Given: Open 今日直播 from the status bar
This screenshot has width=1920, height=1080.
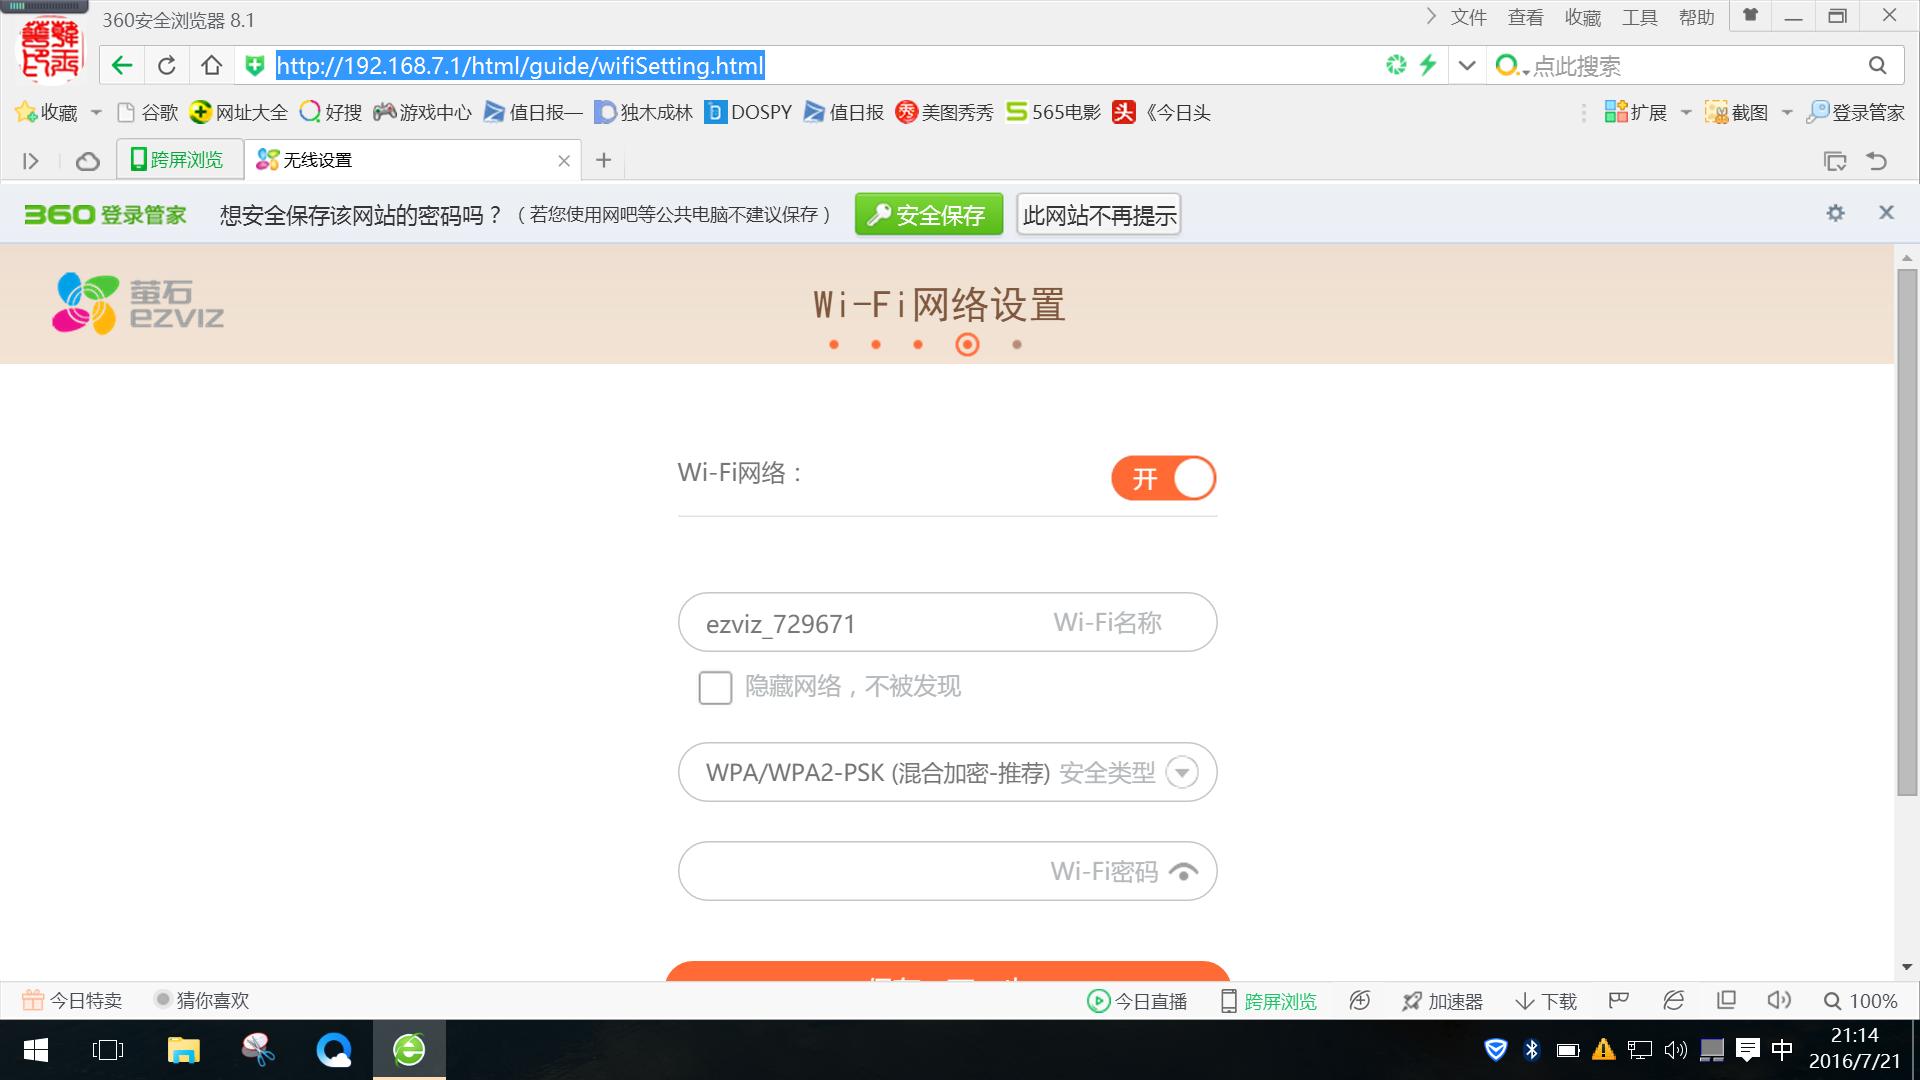Looking at the screenshot, I should (x=1137, y=1000).
